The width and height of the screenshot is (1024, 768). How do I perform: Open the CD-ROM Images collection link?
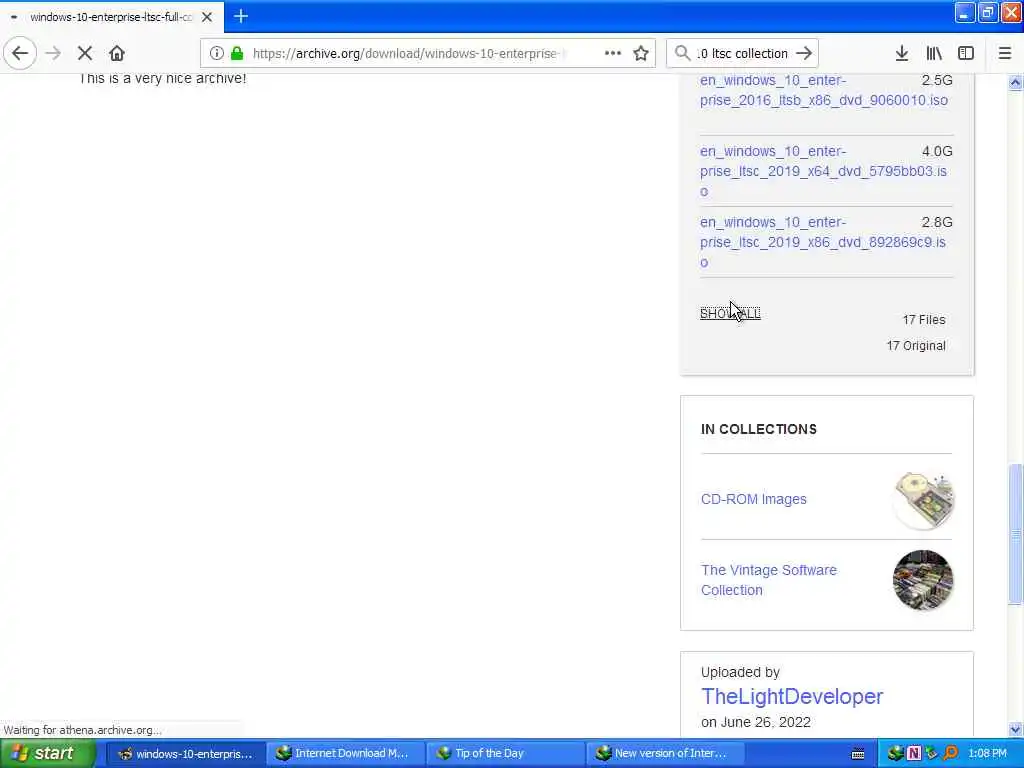[x=754, y=499]
